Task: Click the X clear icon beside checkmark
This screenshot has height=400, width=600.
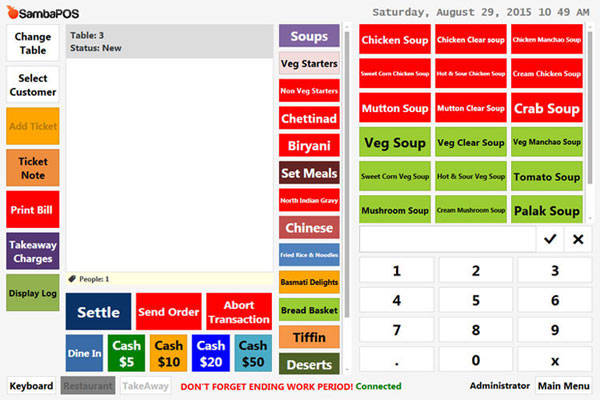Action: (x=577, y=239)
